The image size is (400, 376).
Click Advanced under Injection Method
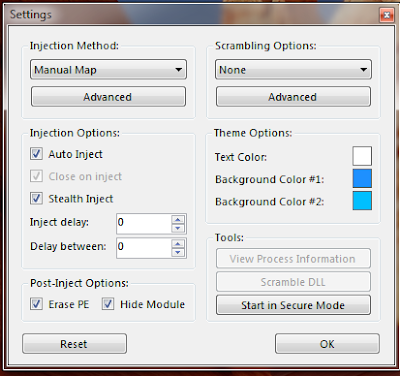[x=108, y=97]
